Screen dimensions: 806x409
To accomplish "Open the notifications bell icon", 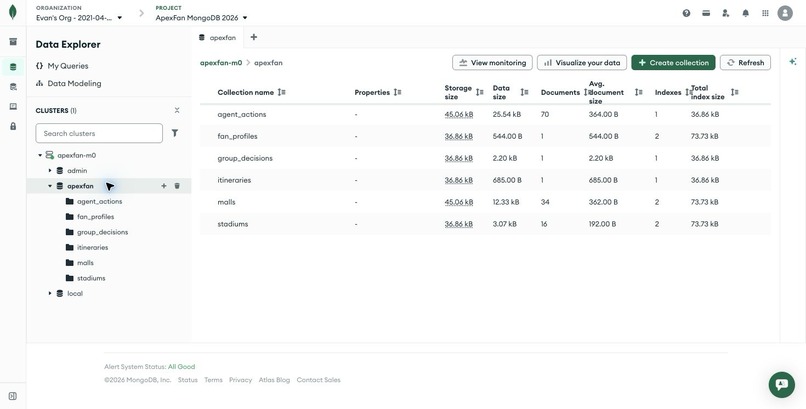I will tap(745, 13).
